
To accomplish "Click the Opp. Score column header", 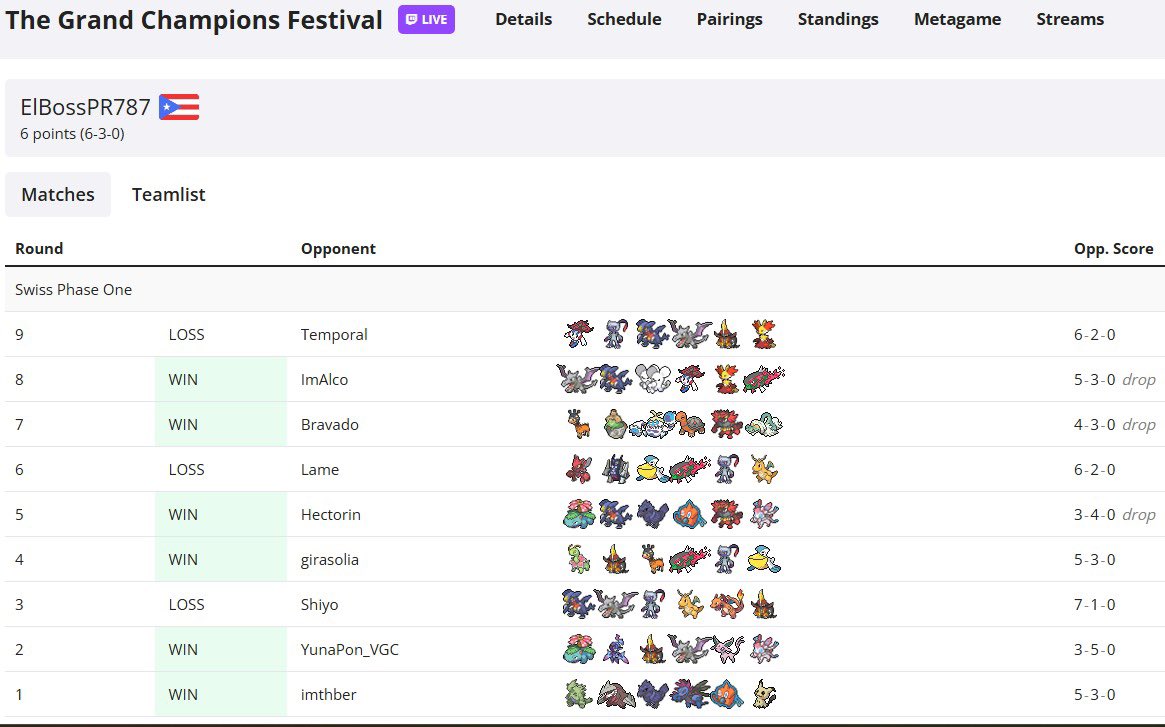I will click(x=1113, y=249).
